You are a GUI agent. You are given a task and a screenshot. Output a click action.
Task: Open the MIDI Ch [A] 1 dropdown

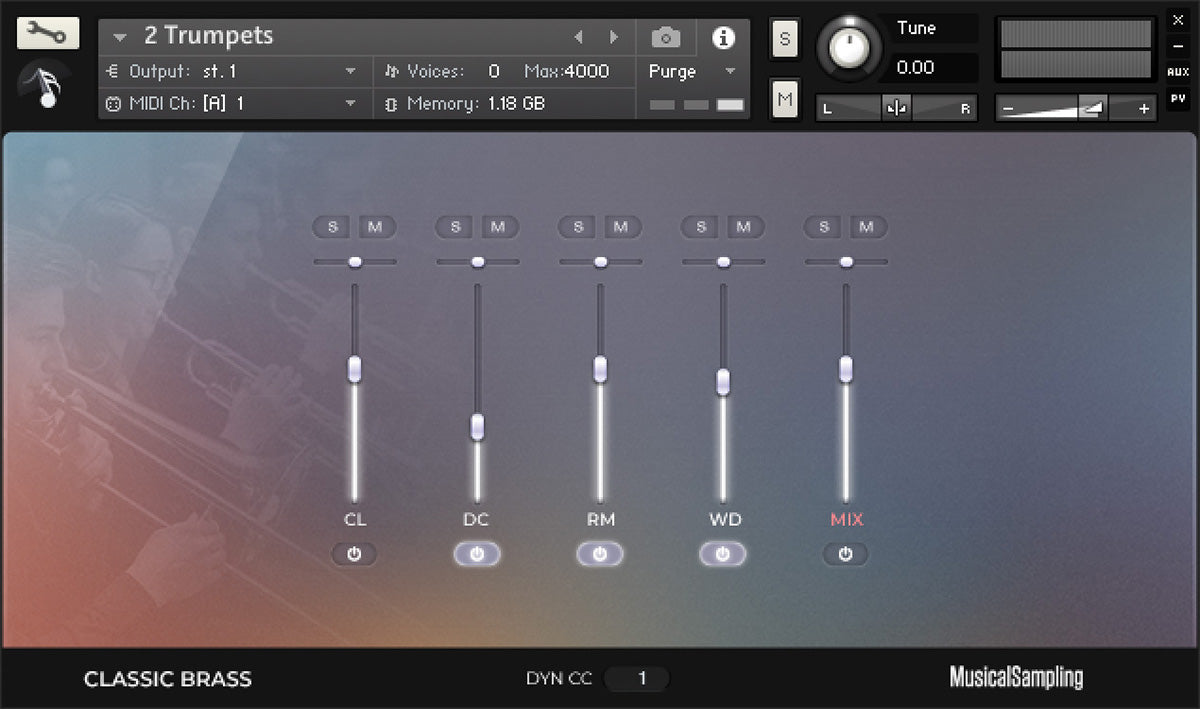click(x=235, y=103)
